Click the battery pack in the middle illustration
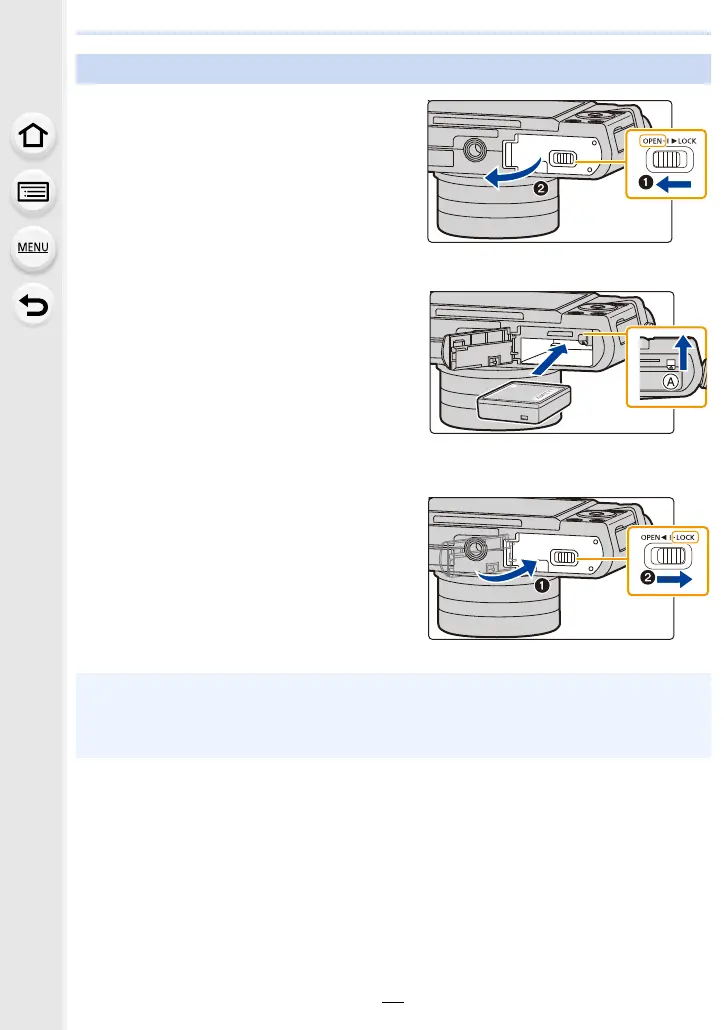 [524, 402]
